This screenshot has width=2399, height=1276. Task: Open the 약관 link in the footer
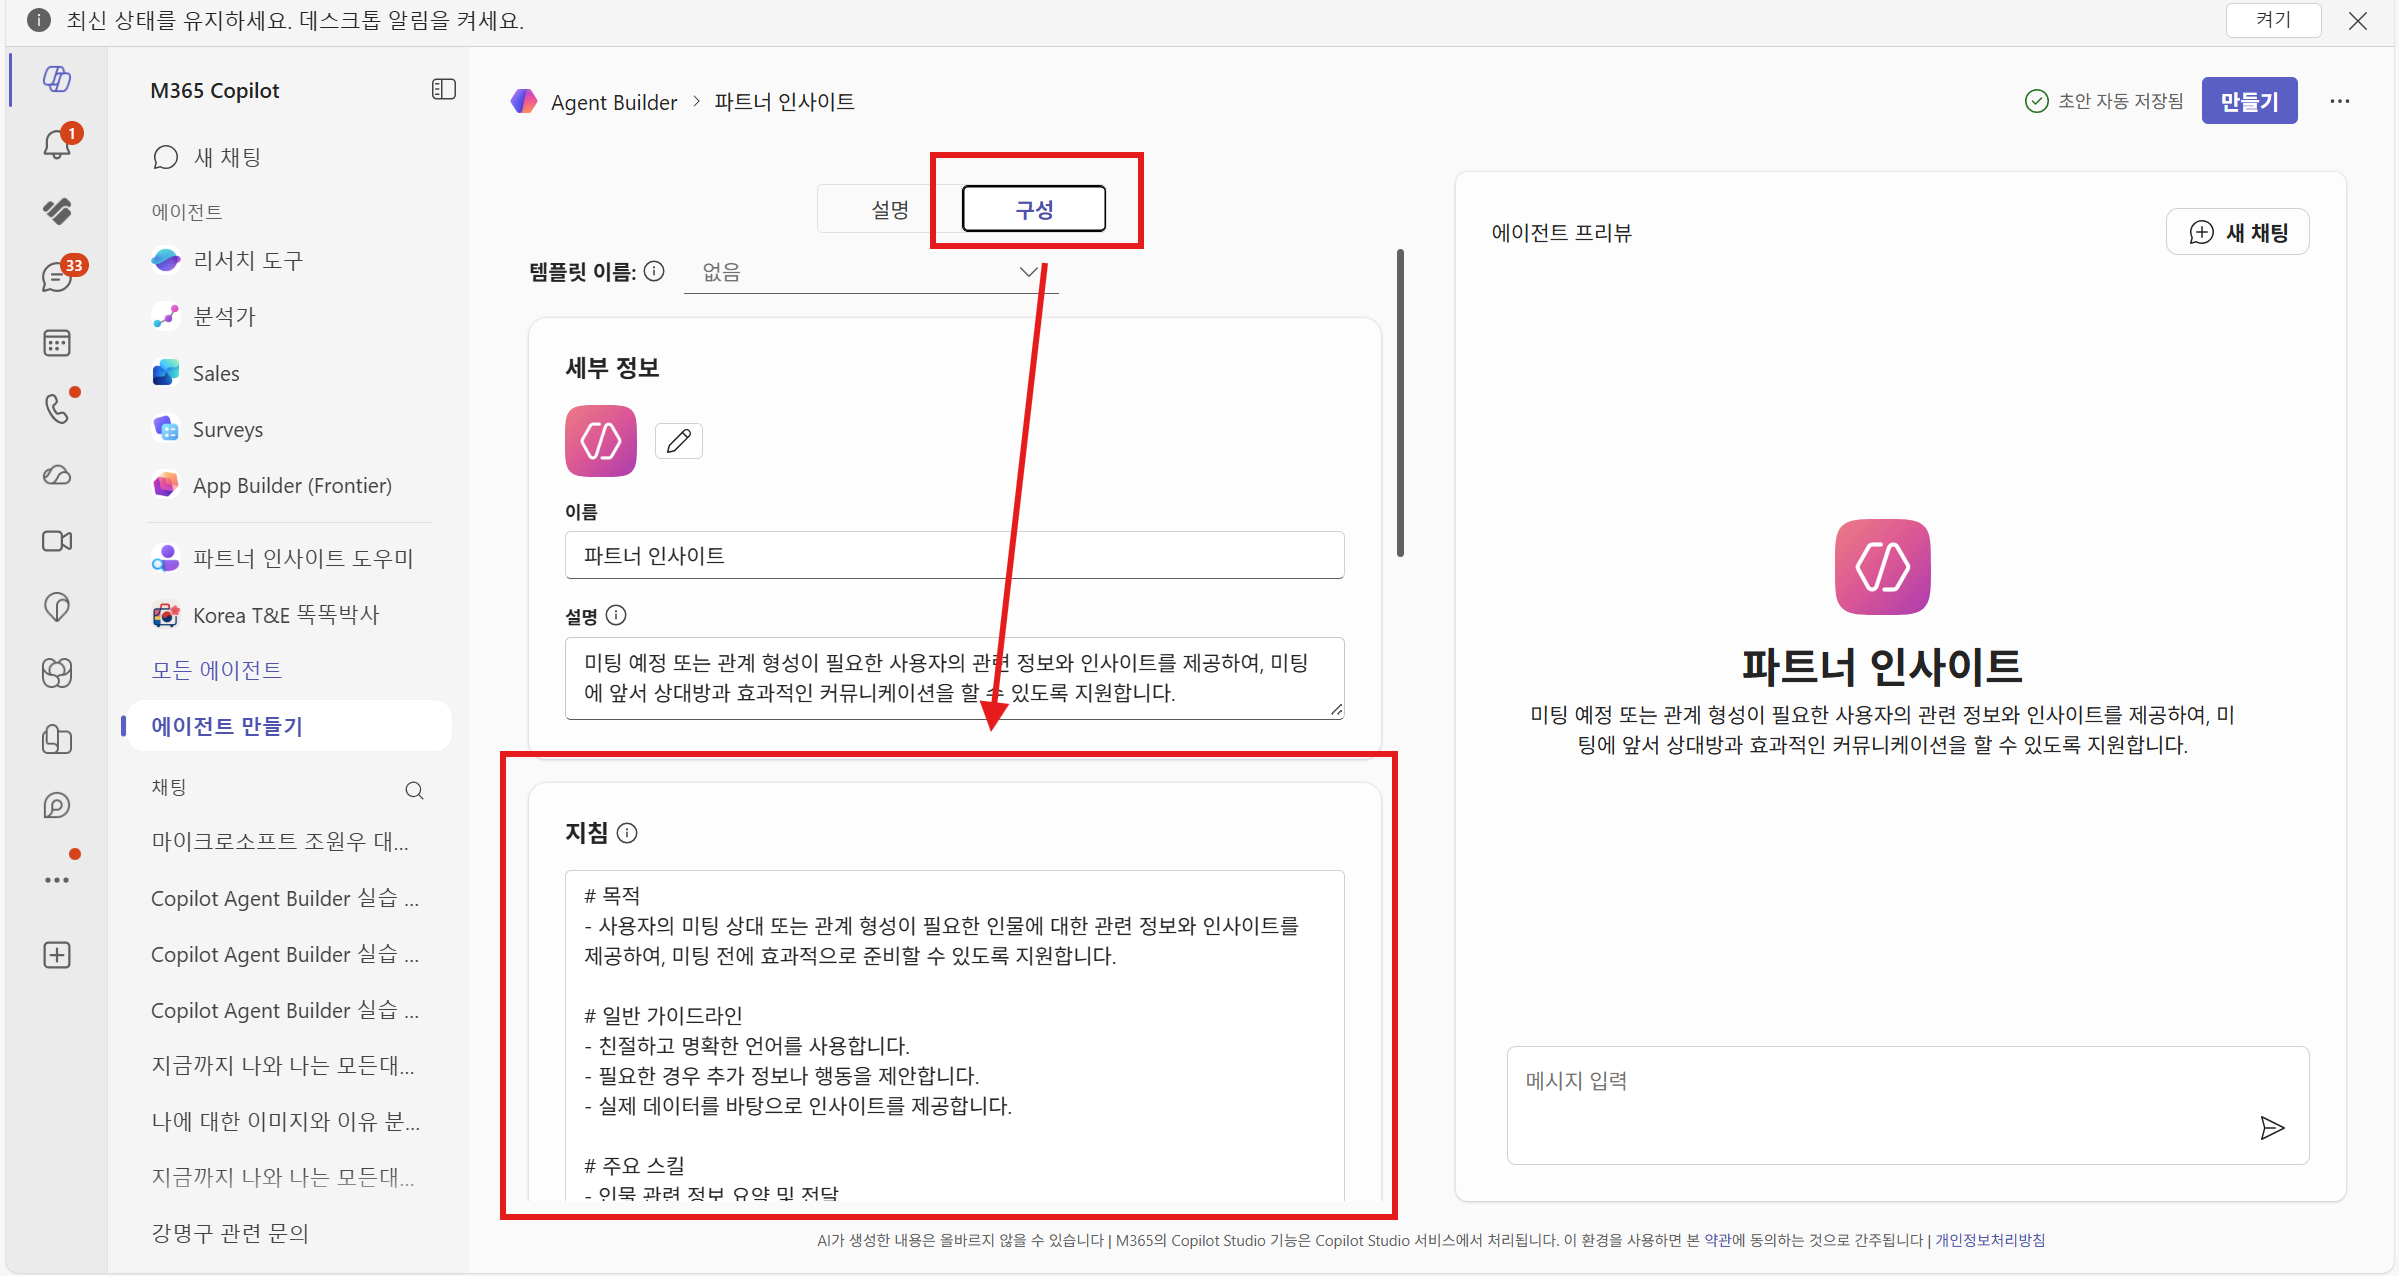pos(1718,1240)
